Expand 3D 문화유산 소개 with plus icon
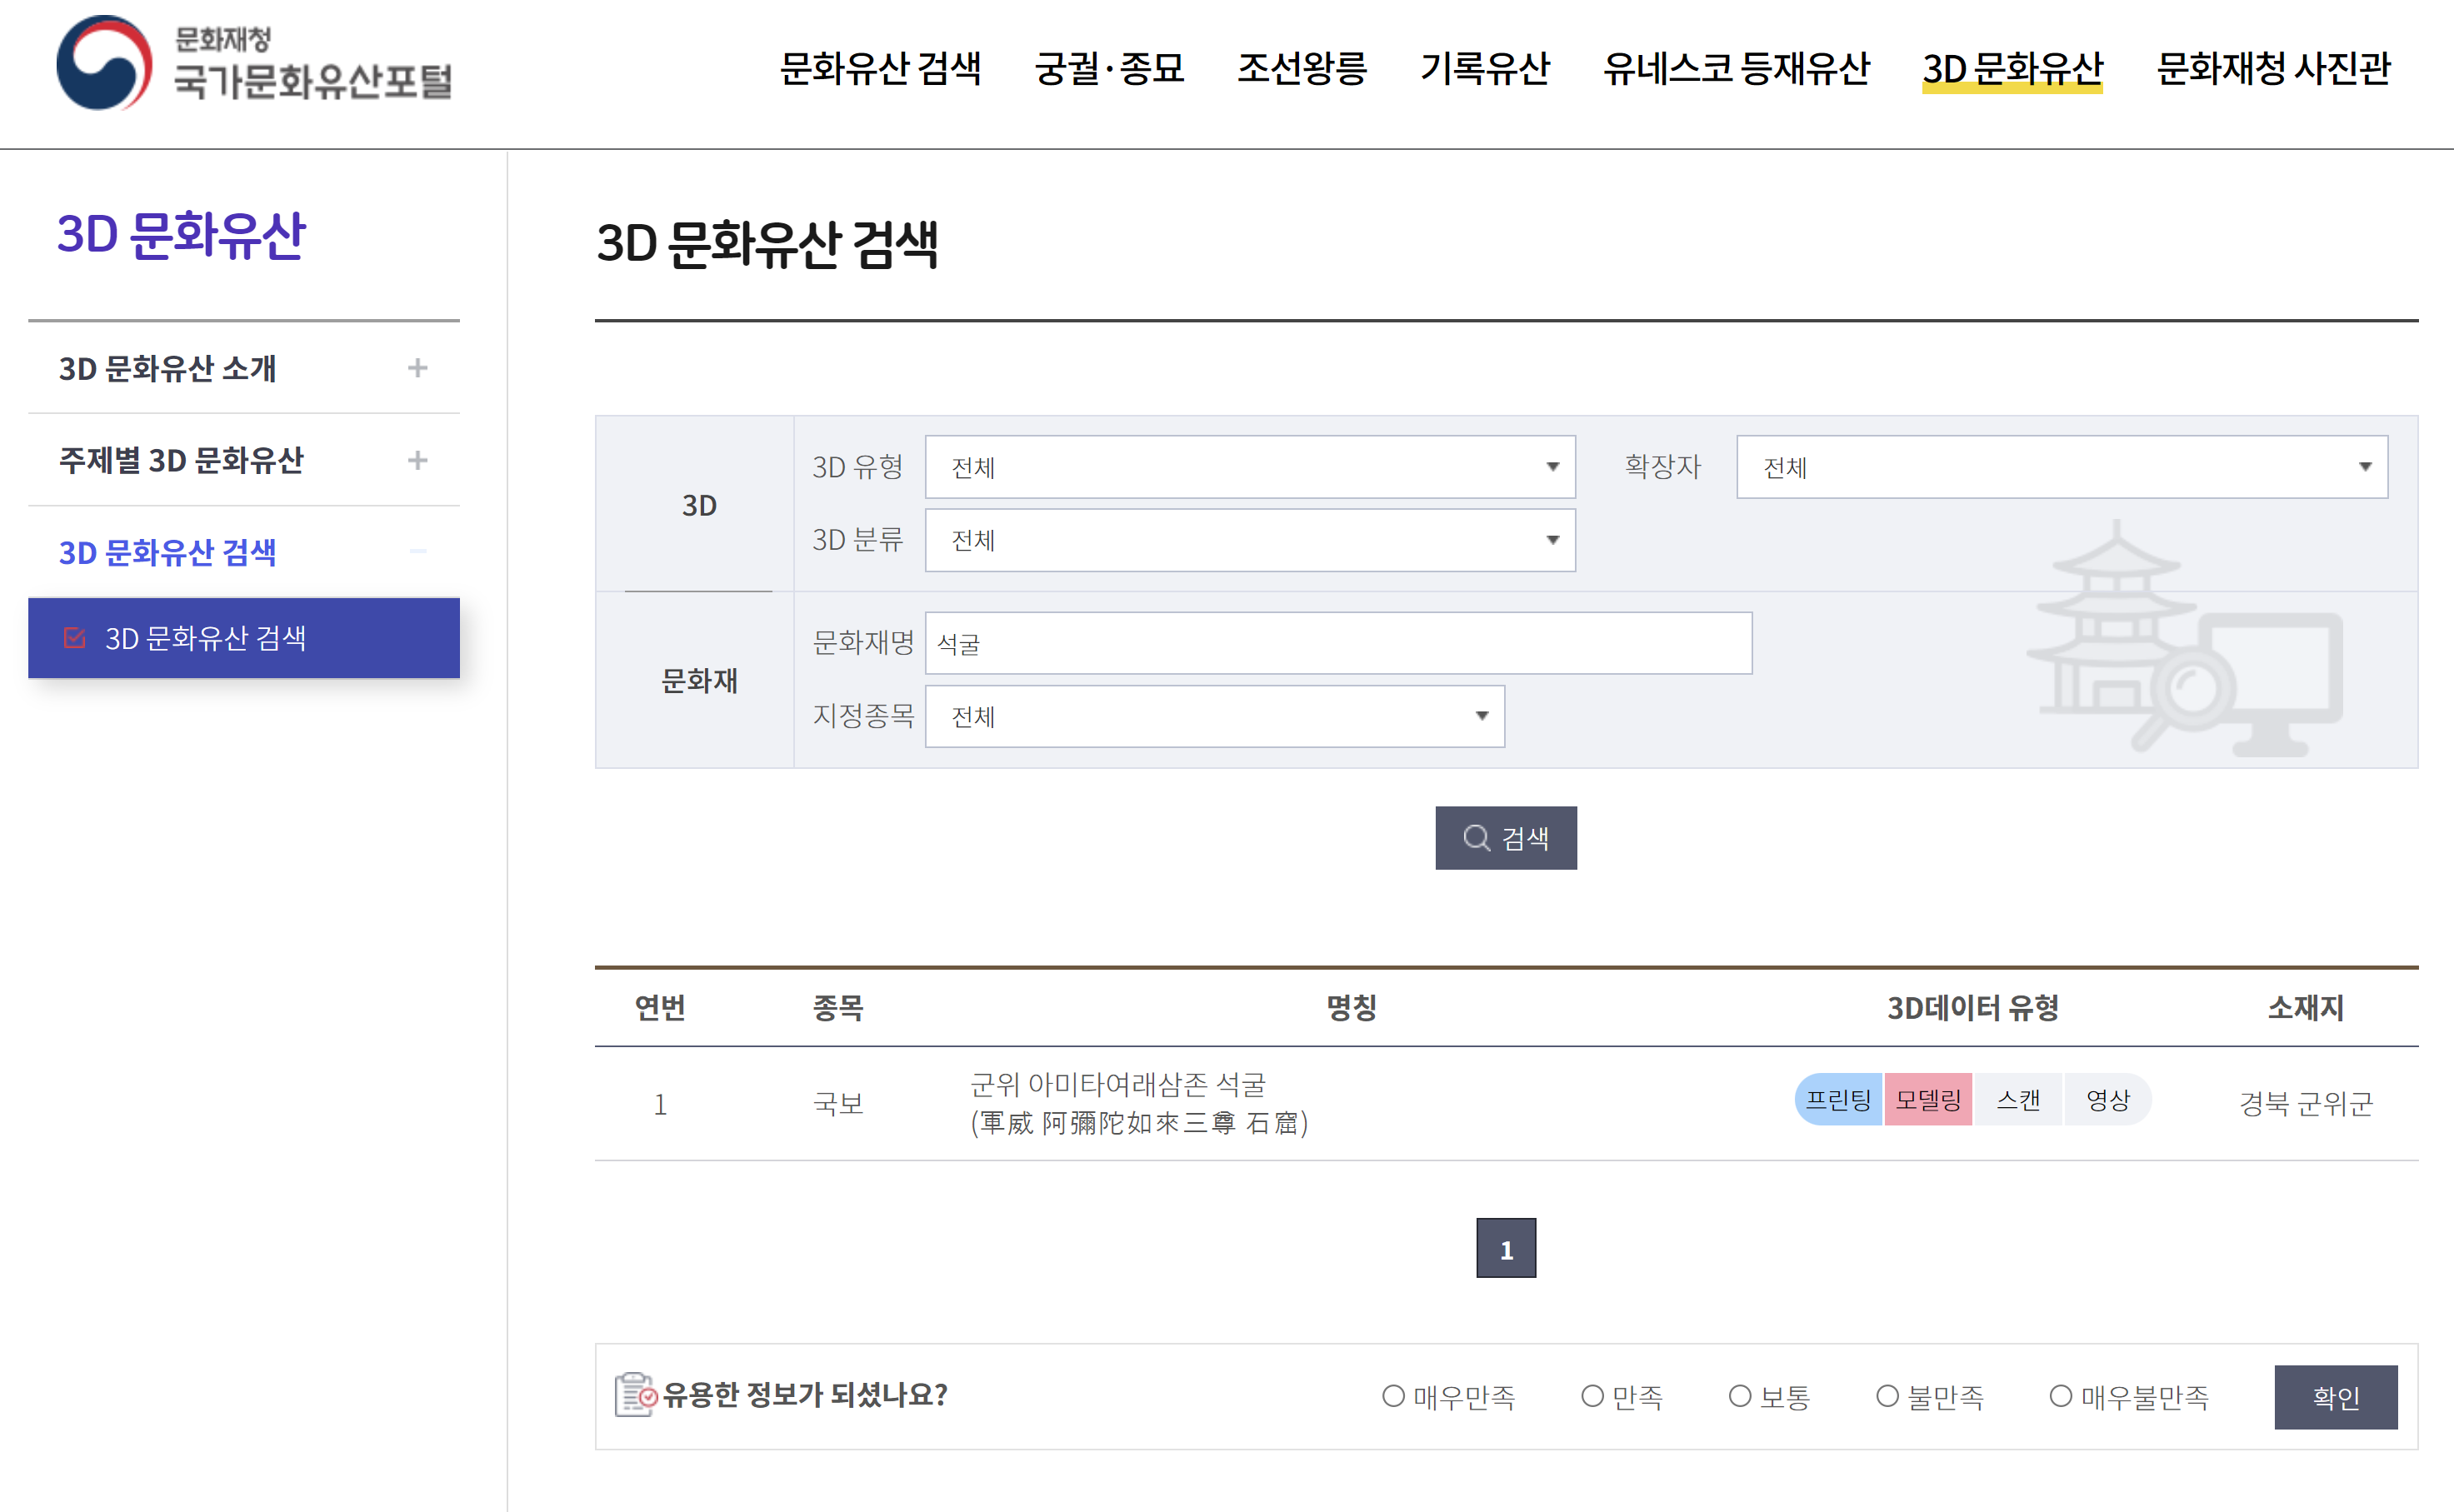Screen dimensions: 2454x1512 point(418,368)
